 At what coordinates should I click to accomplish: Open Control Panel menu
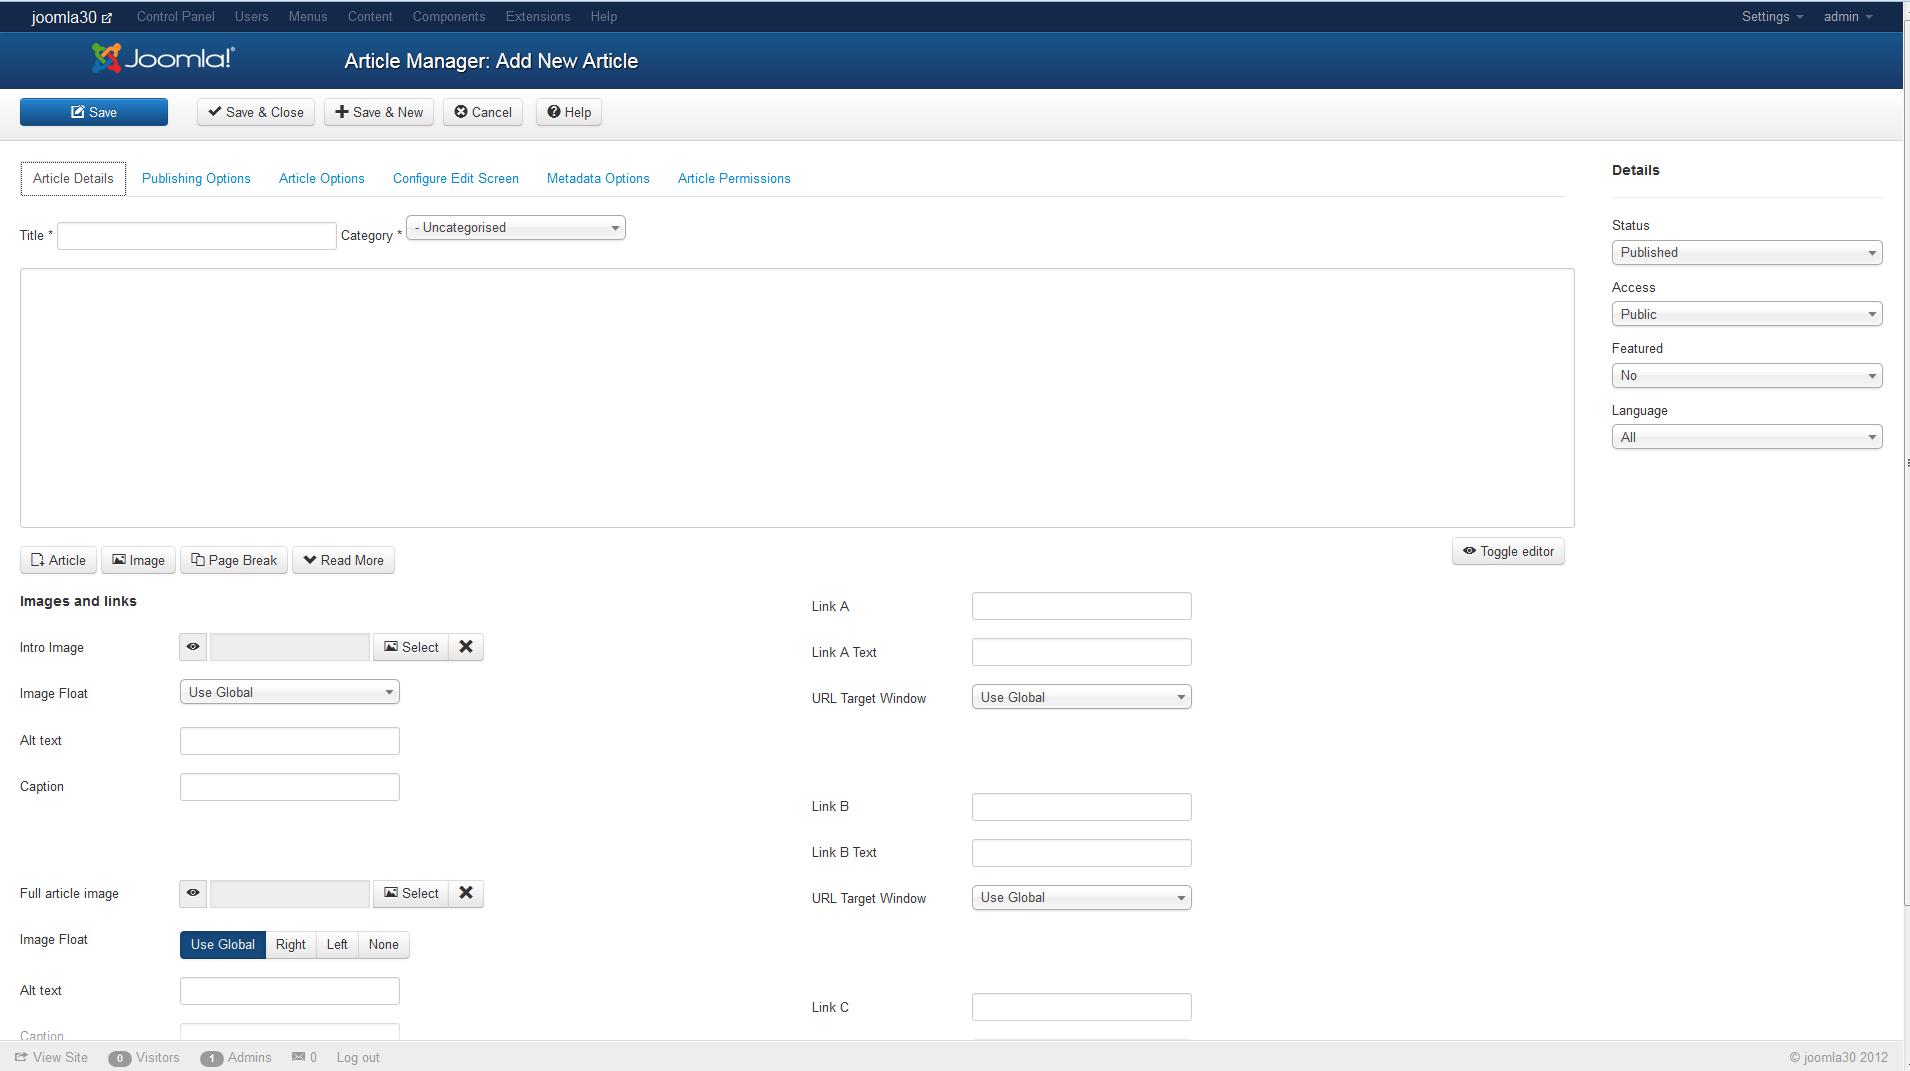point(176,16)
